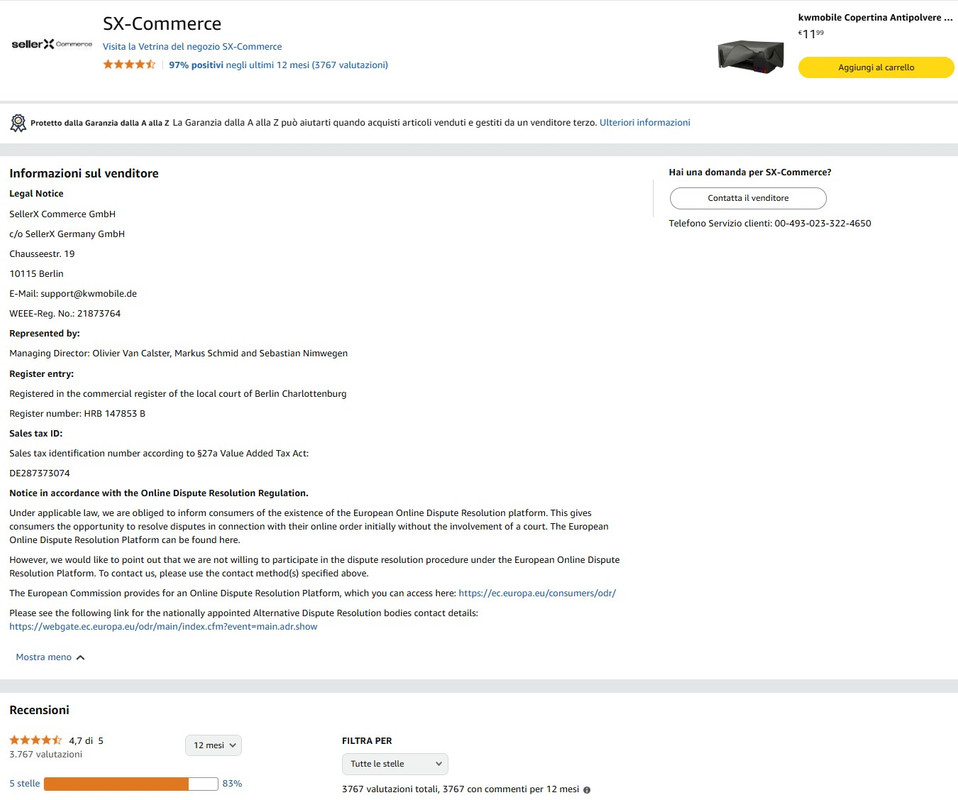Click the Legal Notice heading
This screenshot has width=958, height=800.
[36, 194]
